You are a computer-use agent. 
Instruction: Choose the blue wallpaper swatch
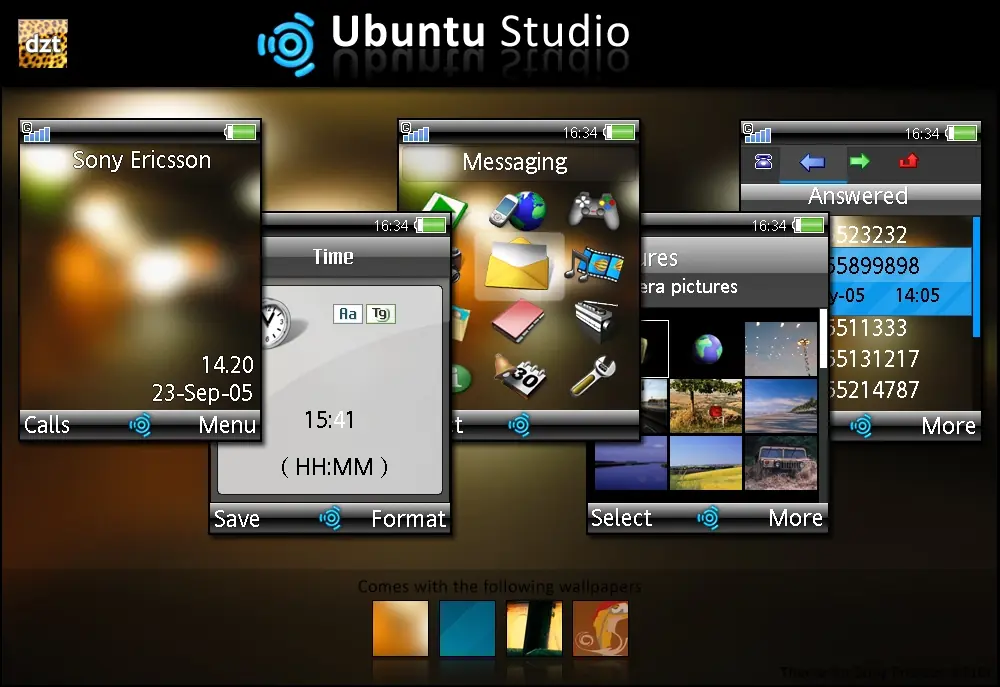[467, 628]
